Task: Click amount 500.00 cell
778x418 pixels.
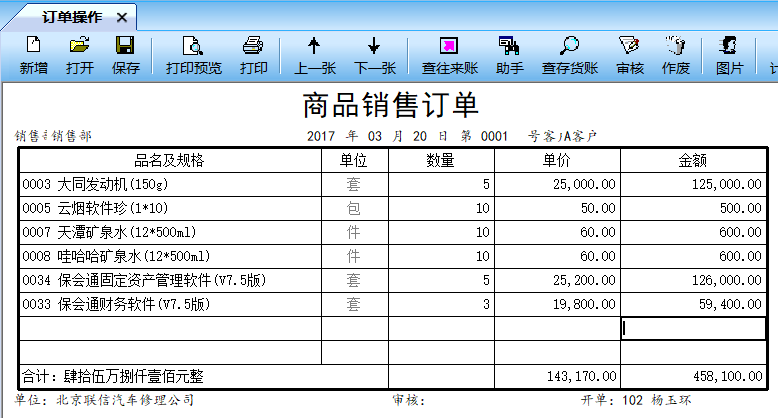Action: (x=693, y=209)
